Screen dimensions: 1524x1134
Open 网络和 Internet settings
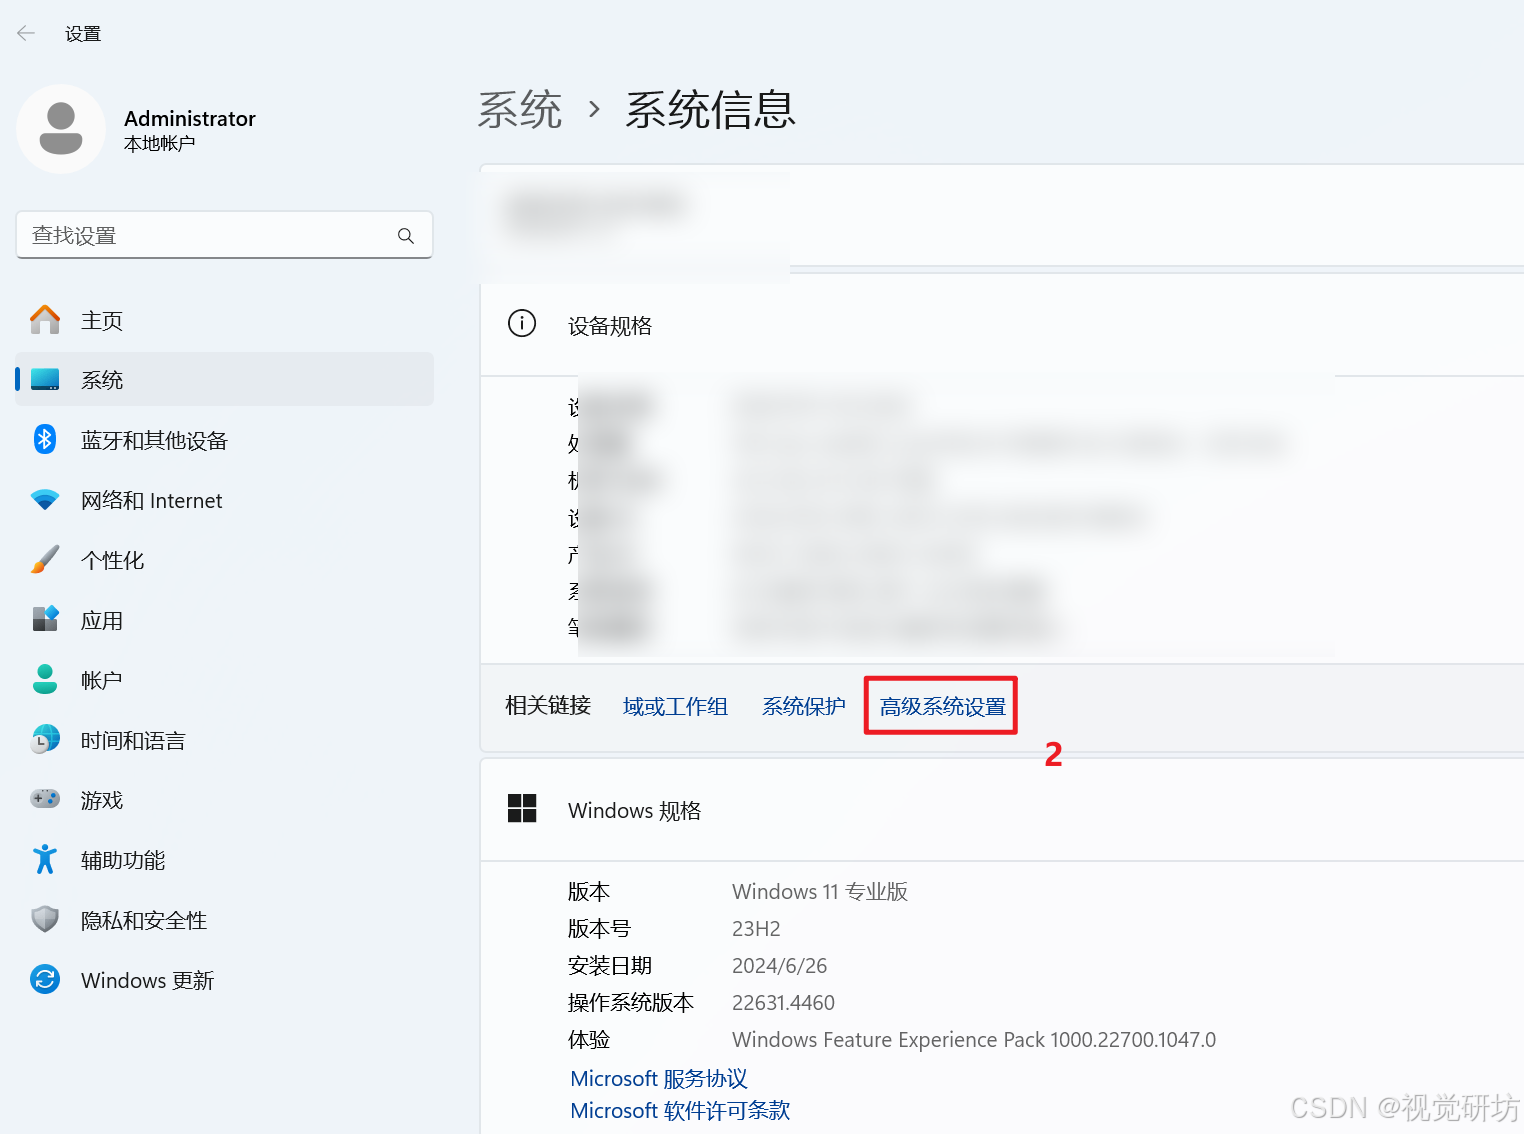tap(225, 500)
